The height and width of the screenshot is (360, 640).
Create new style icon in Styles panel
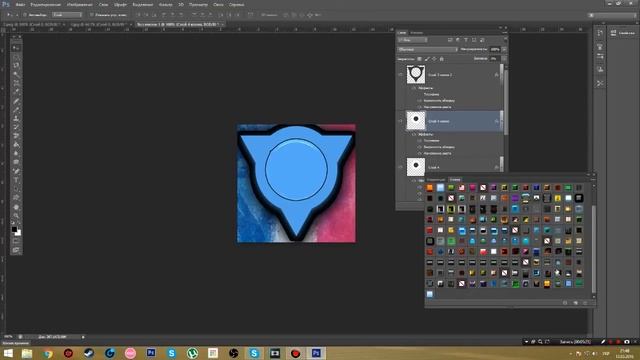(576, 303)
